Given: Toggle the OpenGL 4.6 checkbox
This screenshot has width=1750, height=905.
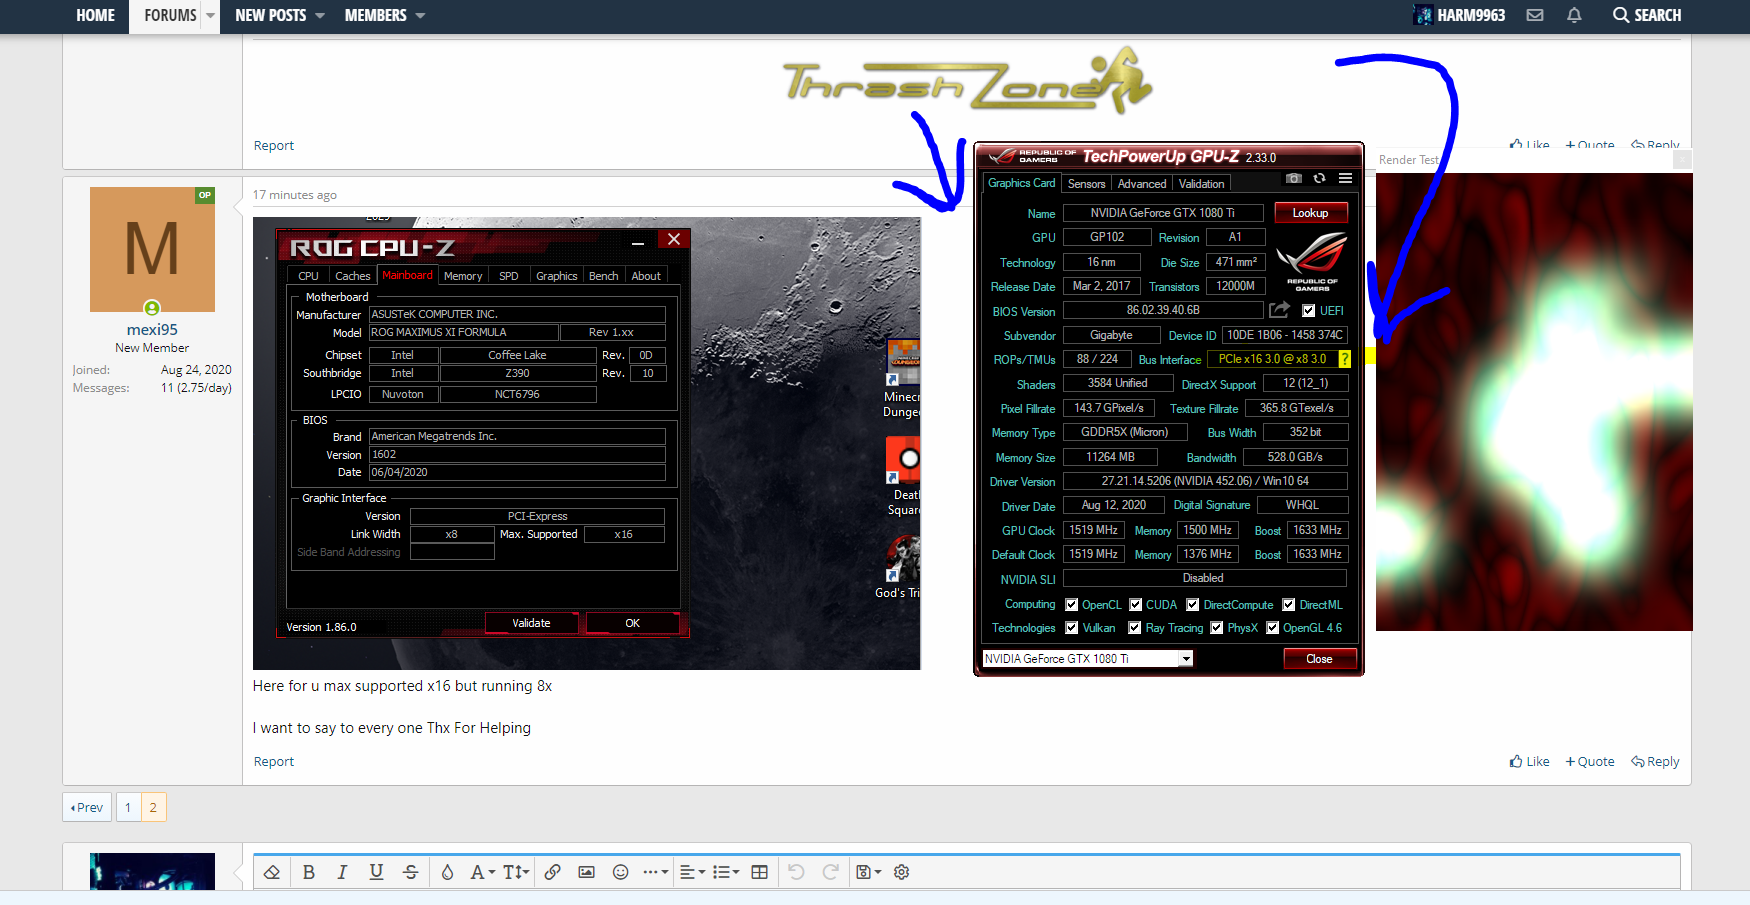Looking at the screenshot, I should pos(1273,628).
